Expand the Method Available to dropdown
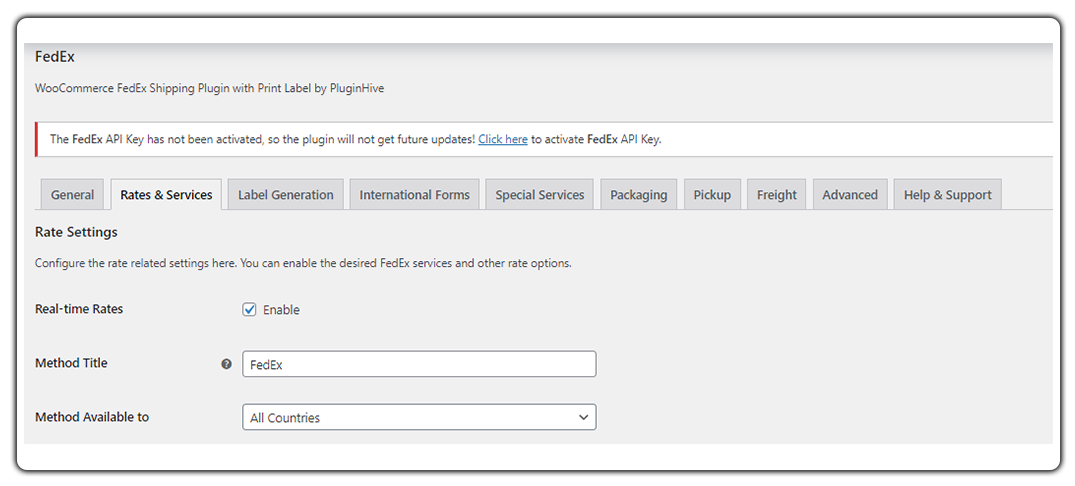This screenshot has height=486, width=1075. coord(419,417)
